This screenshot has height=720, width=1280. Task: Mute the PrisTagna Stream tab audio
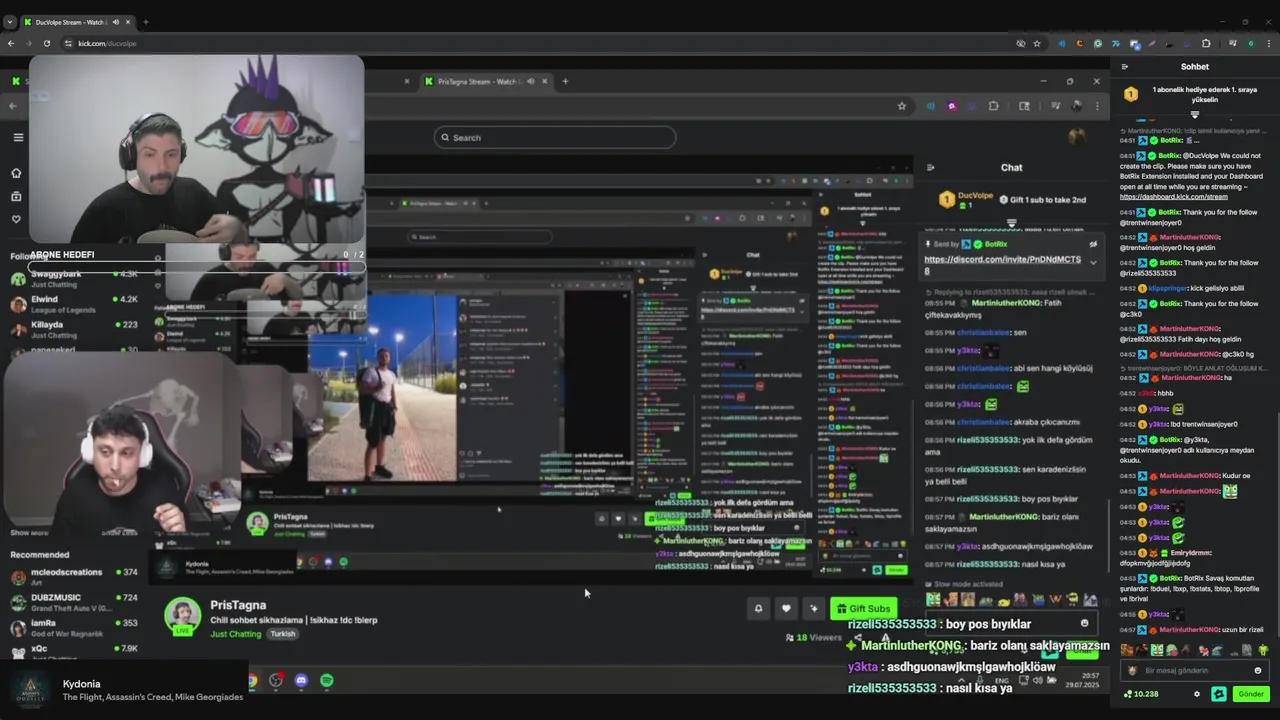(x=530, y=81)
